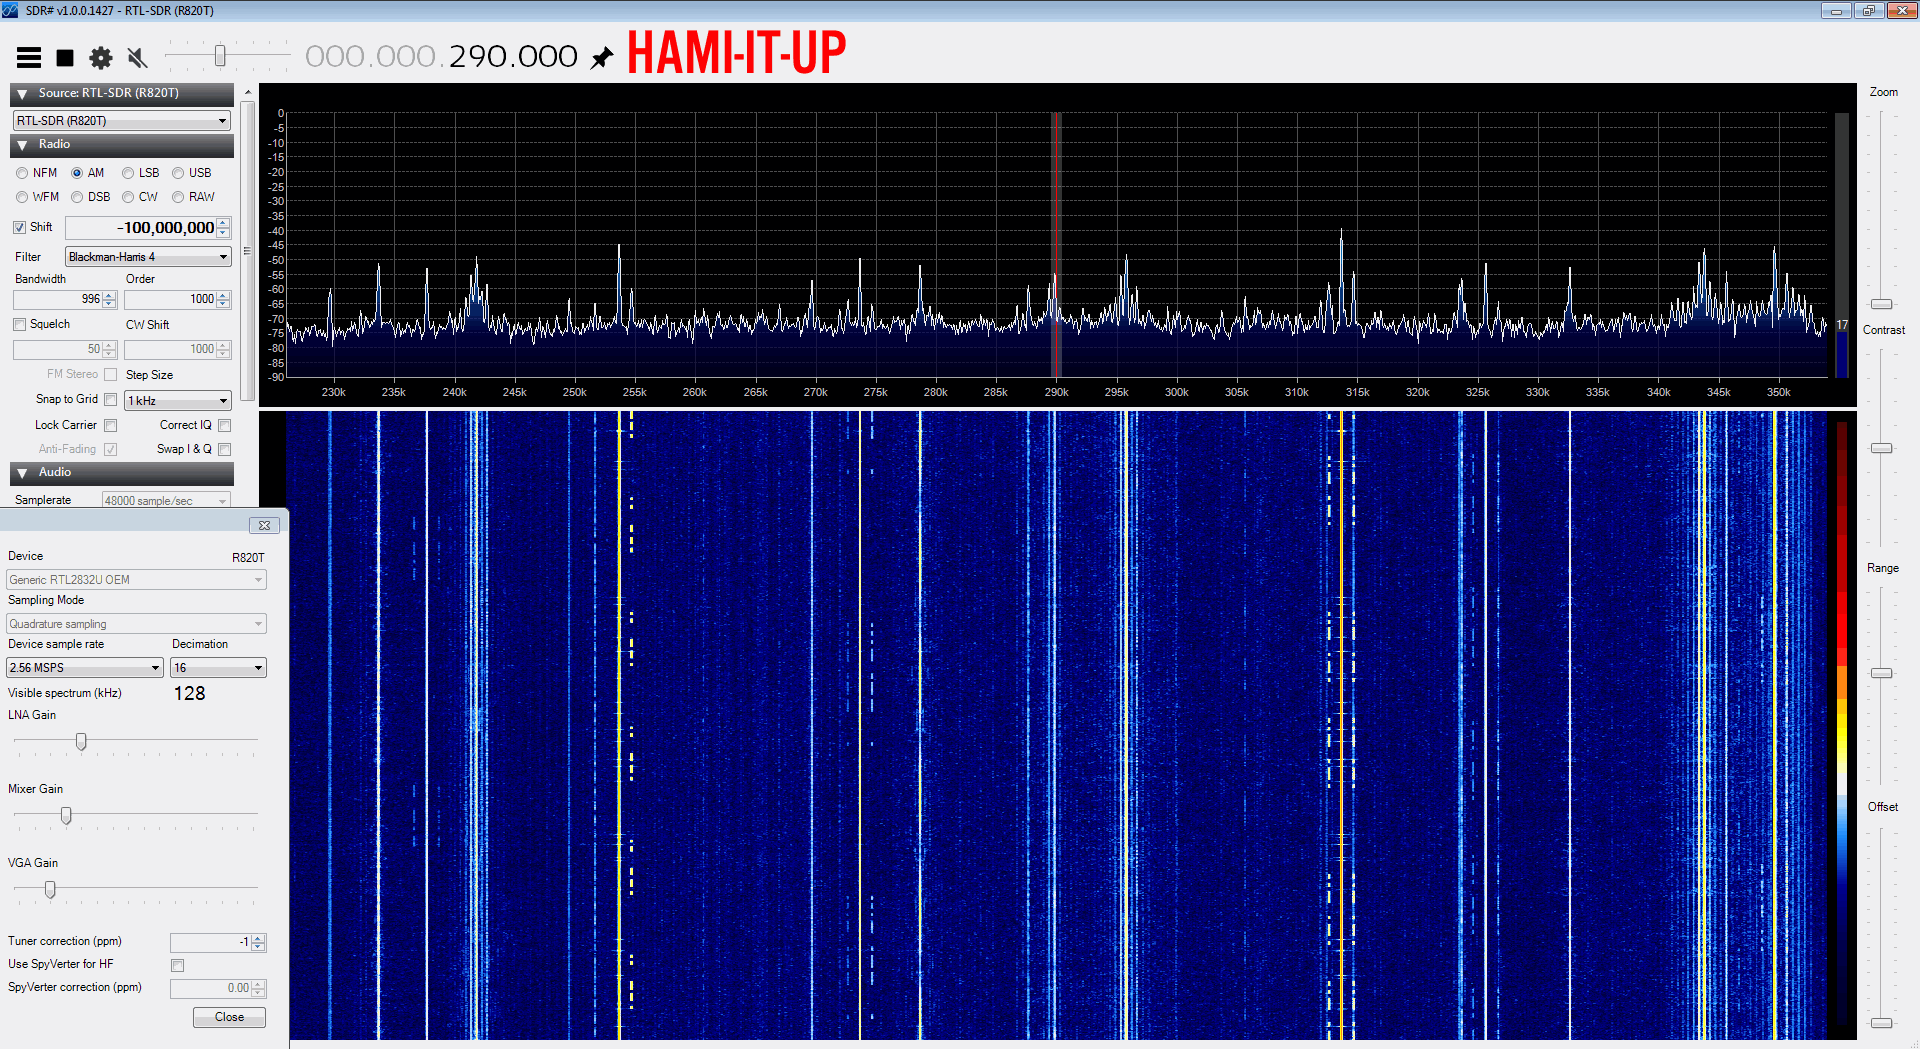Click the Bandwidth field showing 996
Viewport: 1920px width, 1049px height.
(x=58, y=299)
